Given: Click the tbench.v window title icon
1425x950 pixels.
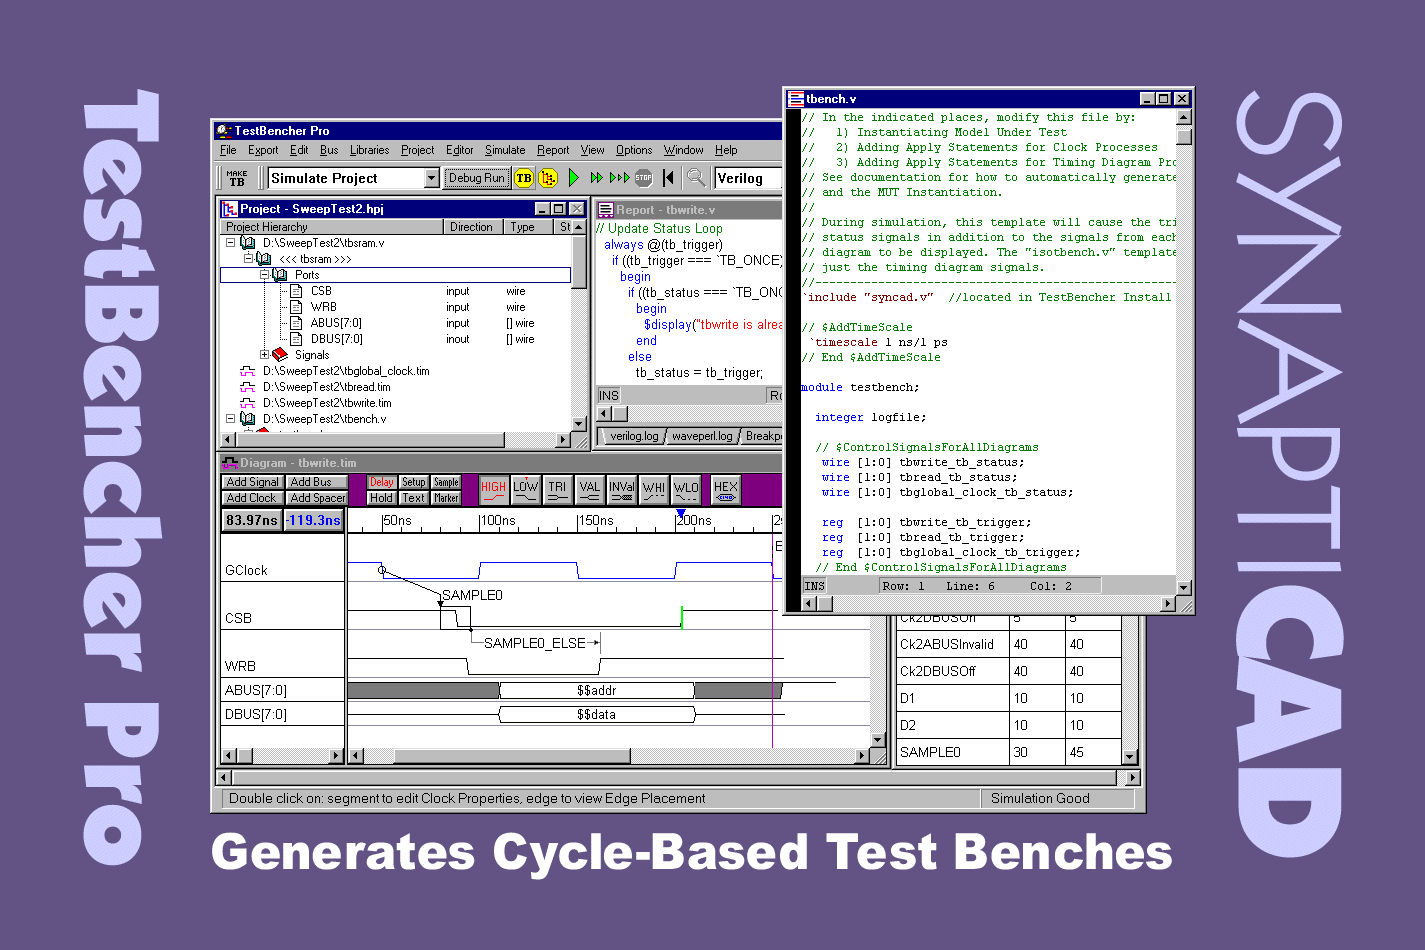Looking at the screenshot, I should 797,99.
